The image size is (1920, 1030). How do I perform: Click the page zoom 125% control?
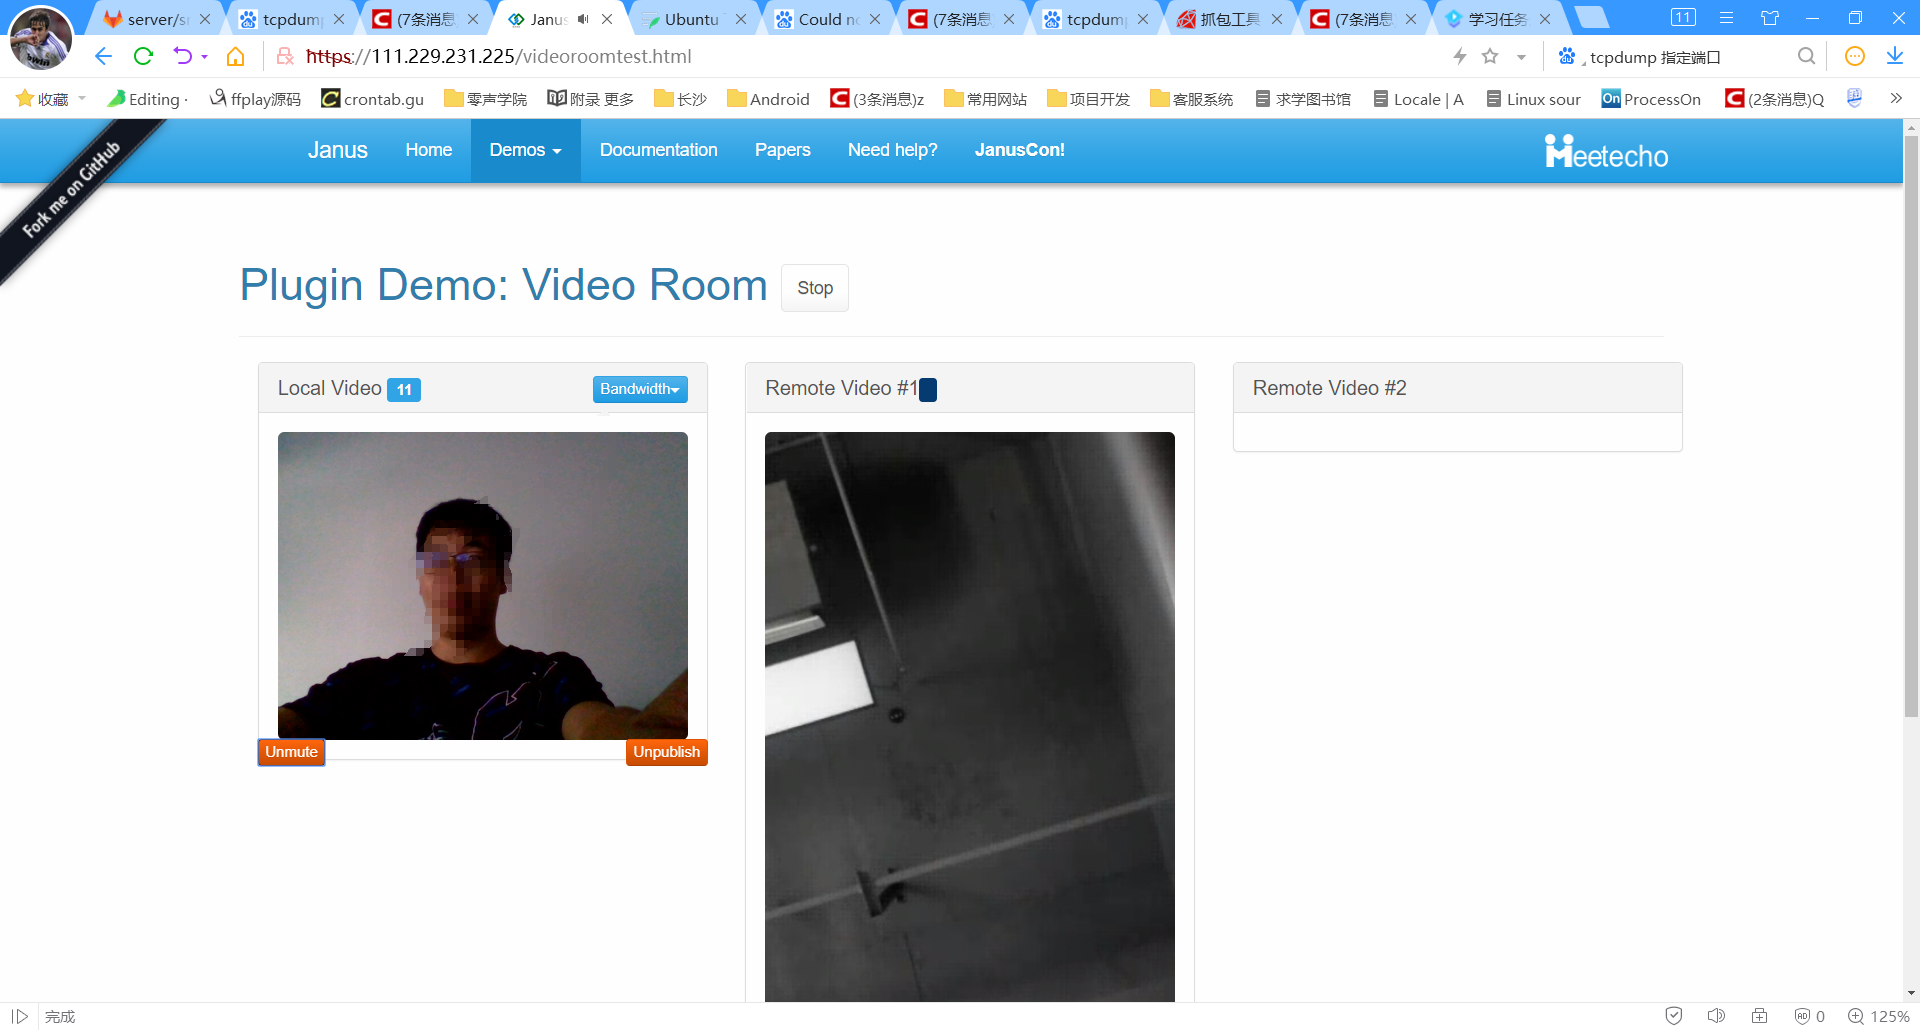(x=1879, y=1016)
